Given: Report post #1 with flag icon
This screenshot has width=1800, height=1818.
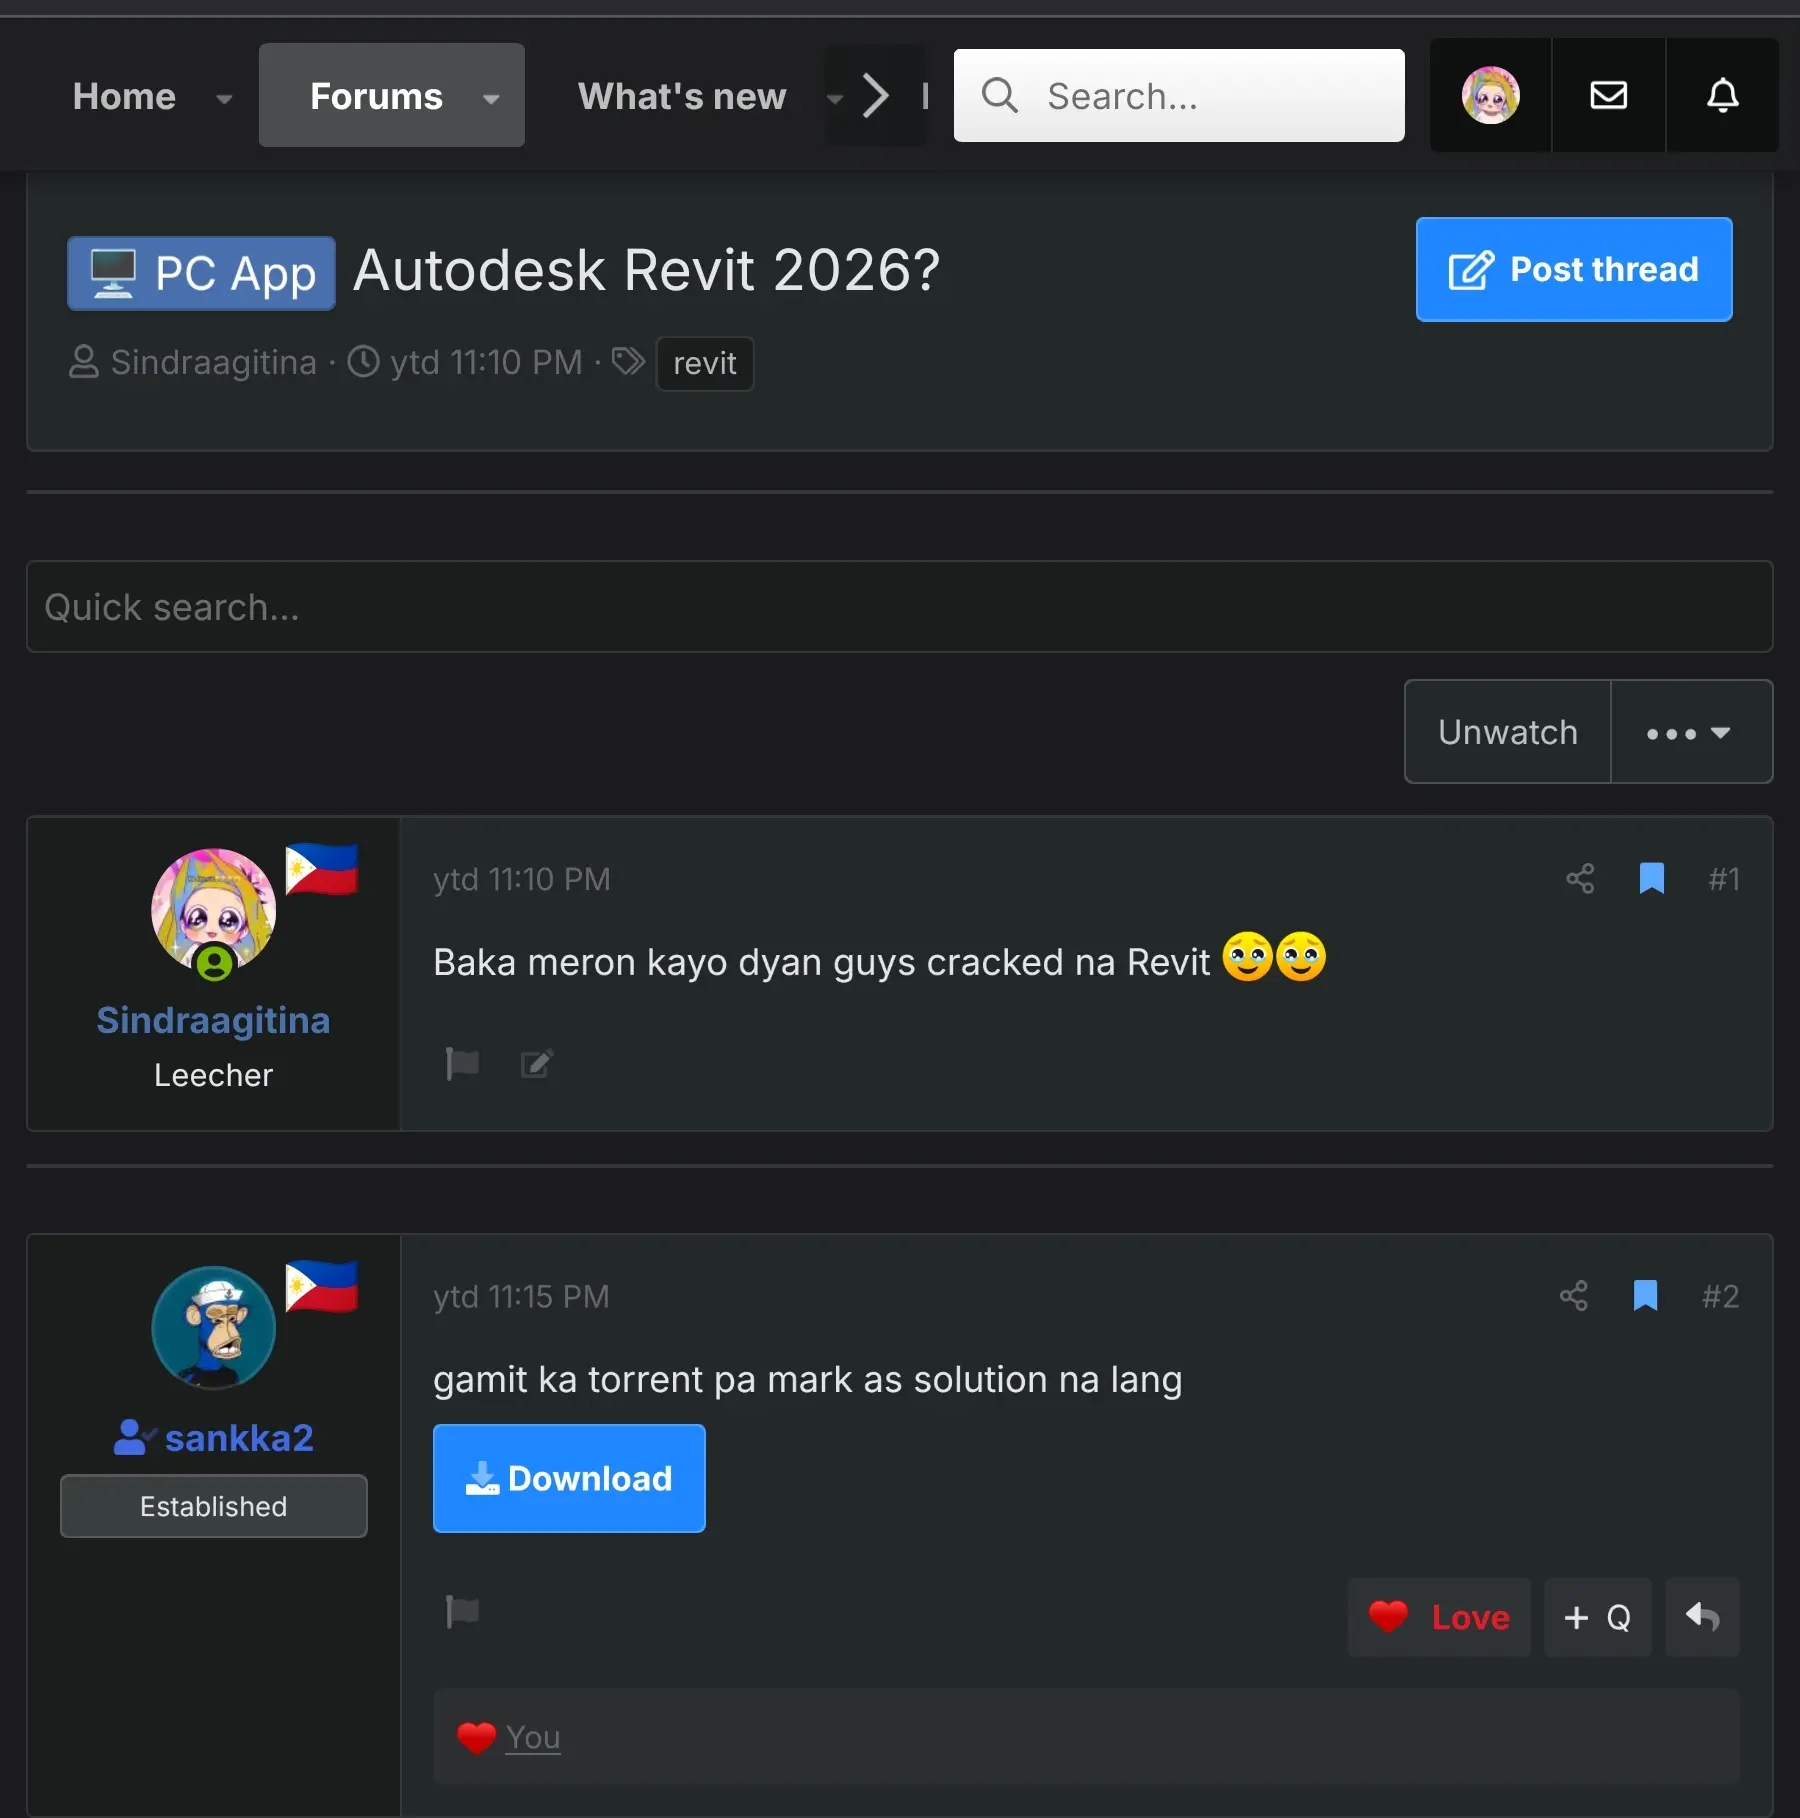Looking at the screenshot, I should (462, 1063).
